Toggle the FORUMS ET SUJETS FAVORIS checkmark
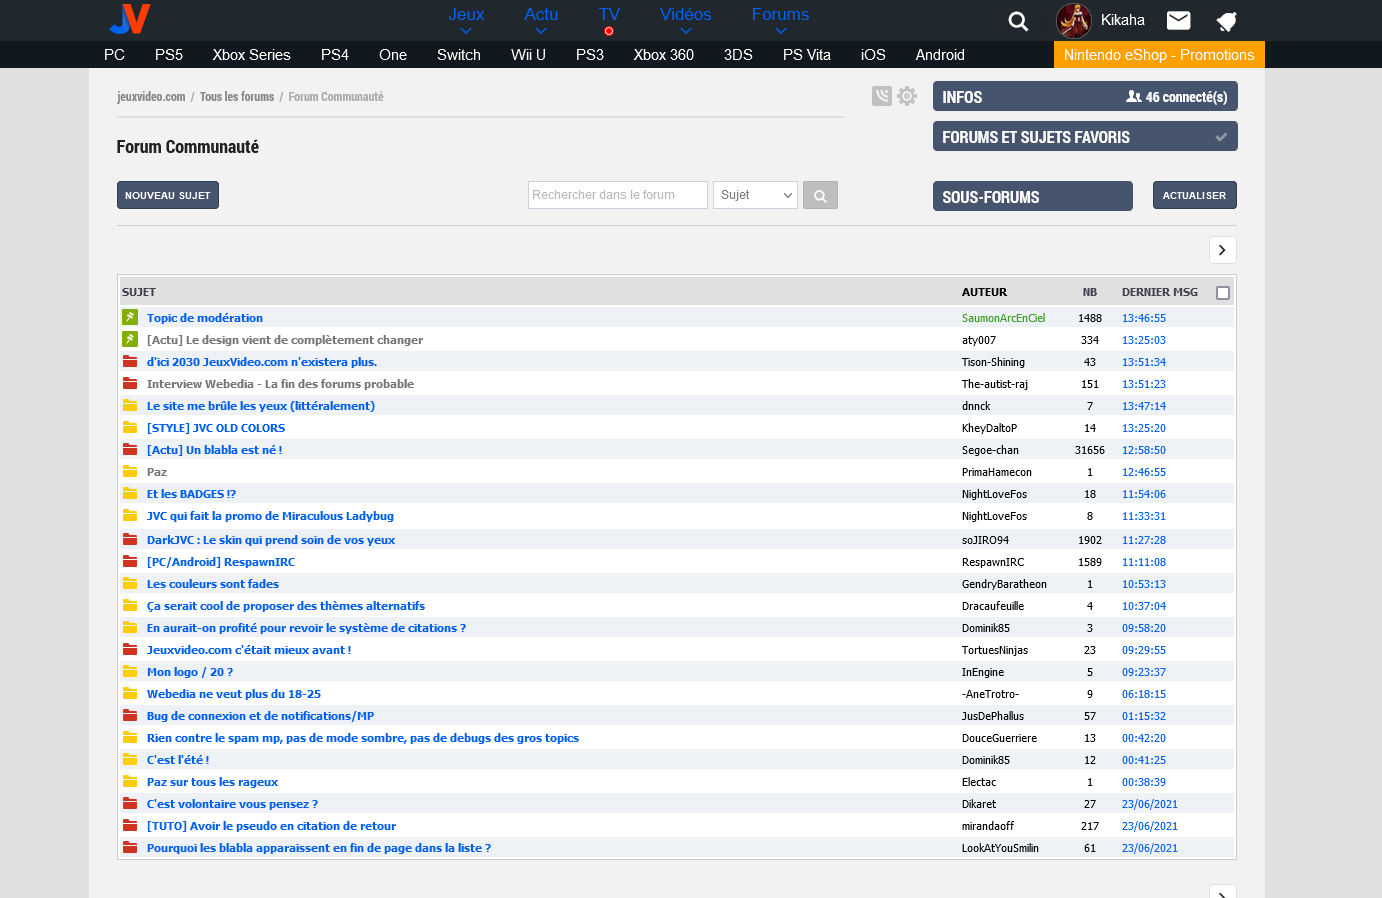The height and width of the screenshot is (898, 1382). coord(1221,137)
